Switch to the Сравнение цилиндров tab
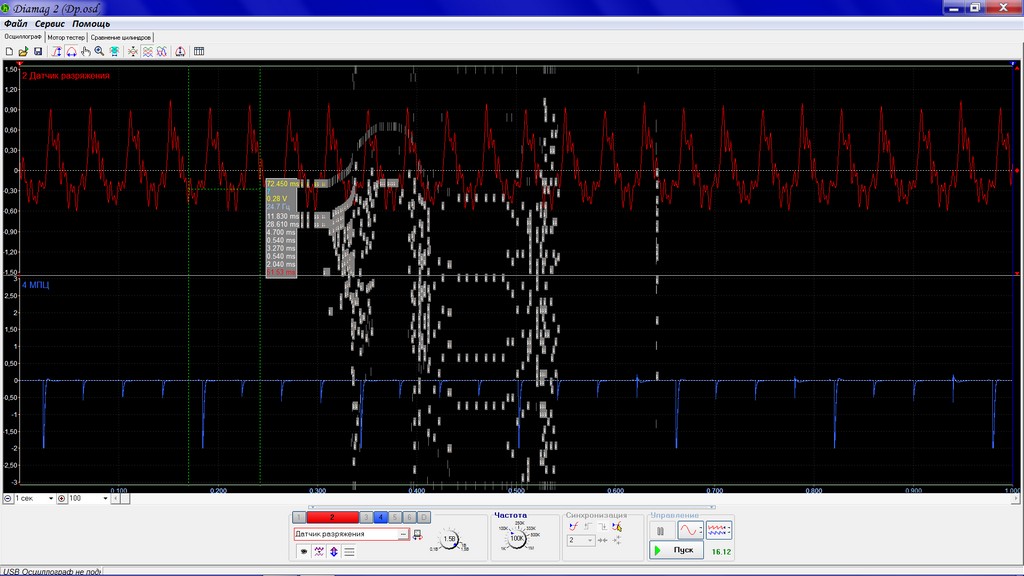The image size is (1024, 576). [121, 37]
